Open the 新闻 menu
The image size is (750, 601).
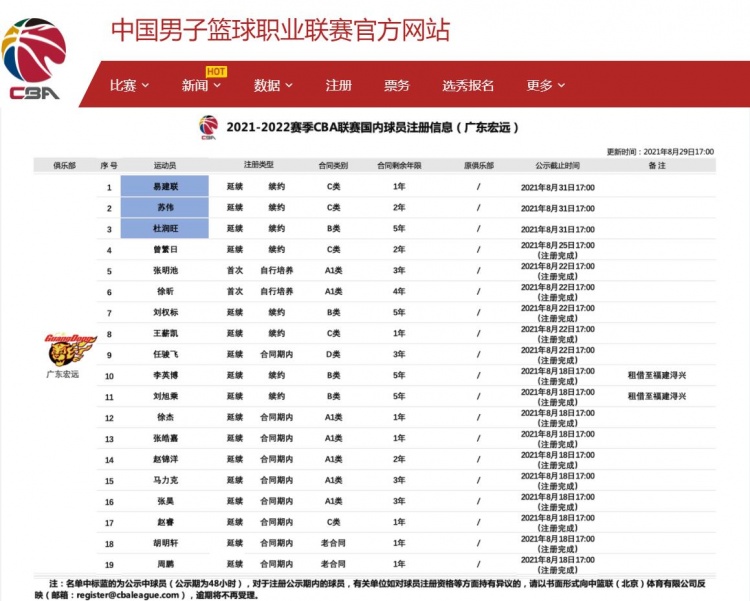(195, 85)
